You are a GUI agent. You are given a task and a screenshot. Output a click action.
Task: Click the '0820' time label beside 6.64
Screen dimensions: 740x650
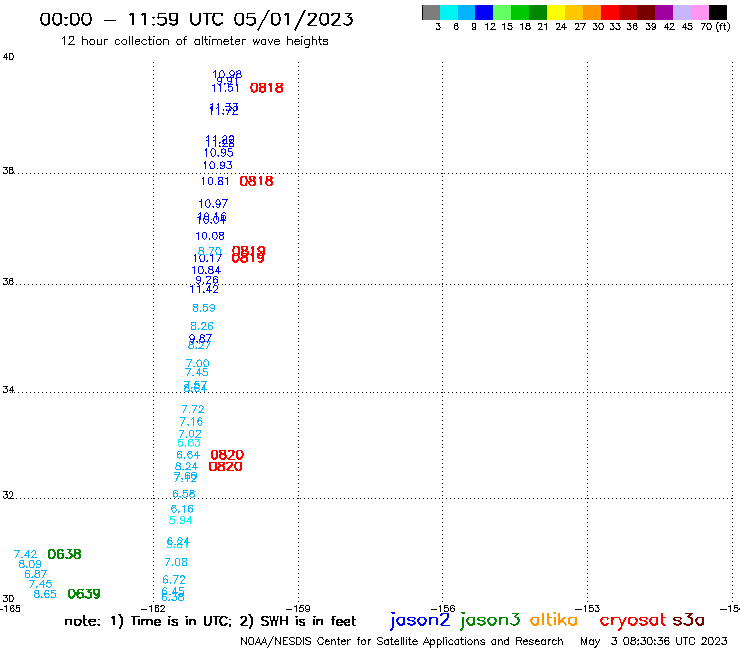pyautogui.click(x=227, y=455)
